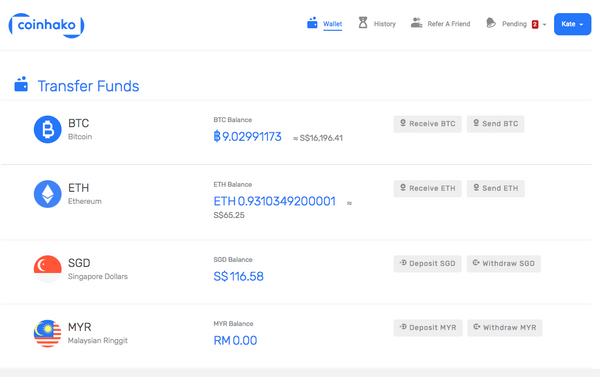Screen dimensions: 600x377
Task: Click the SGD currency name
Action: 79,263
